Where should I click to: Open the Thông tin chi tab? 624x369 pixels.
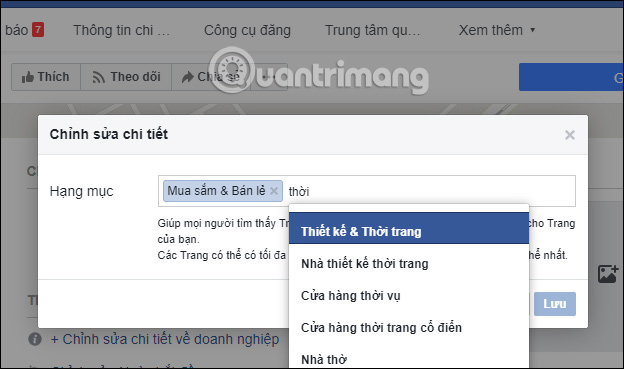121,30
